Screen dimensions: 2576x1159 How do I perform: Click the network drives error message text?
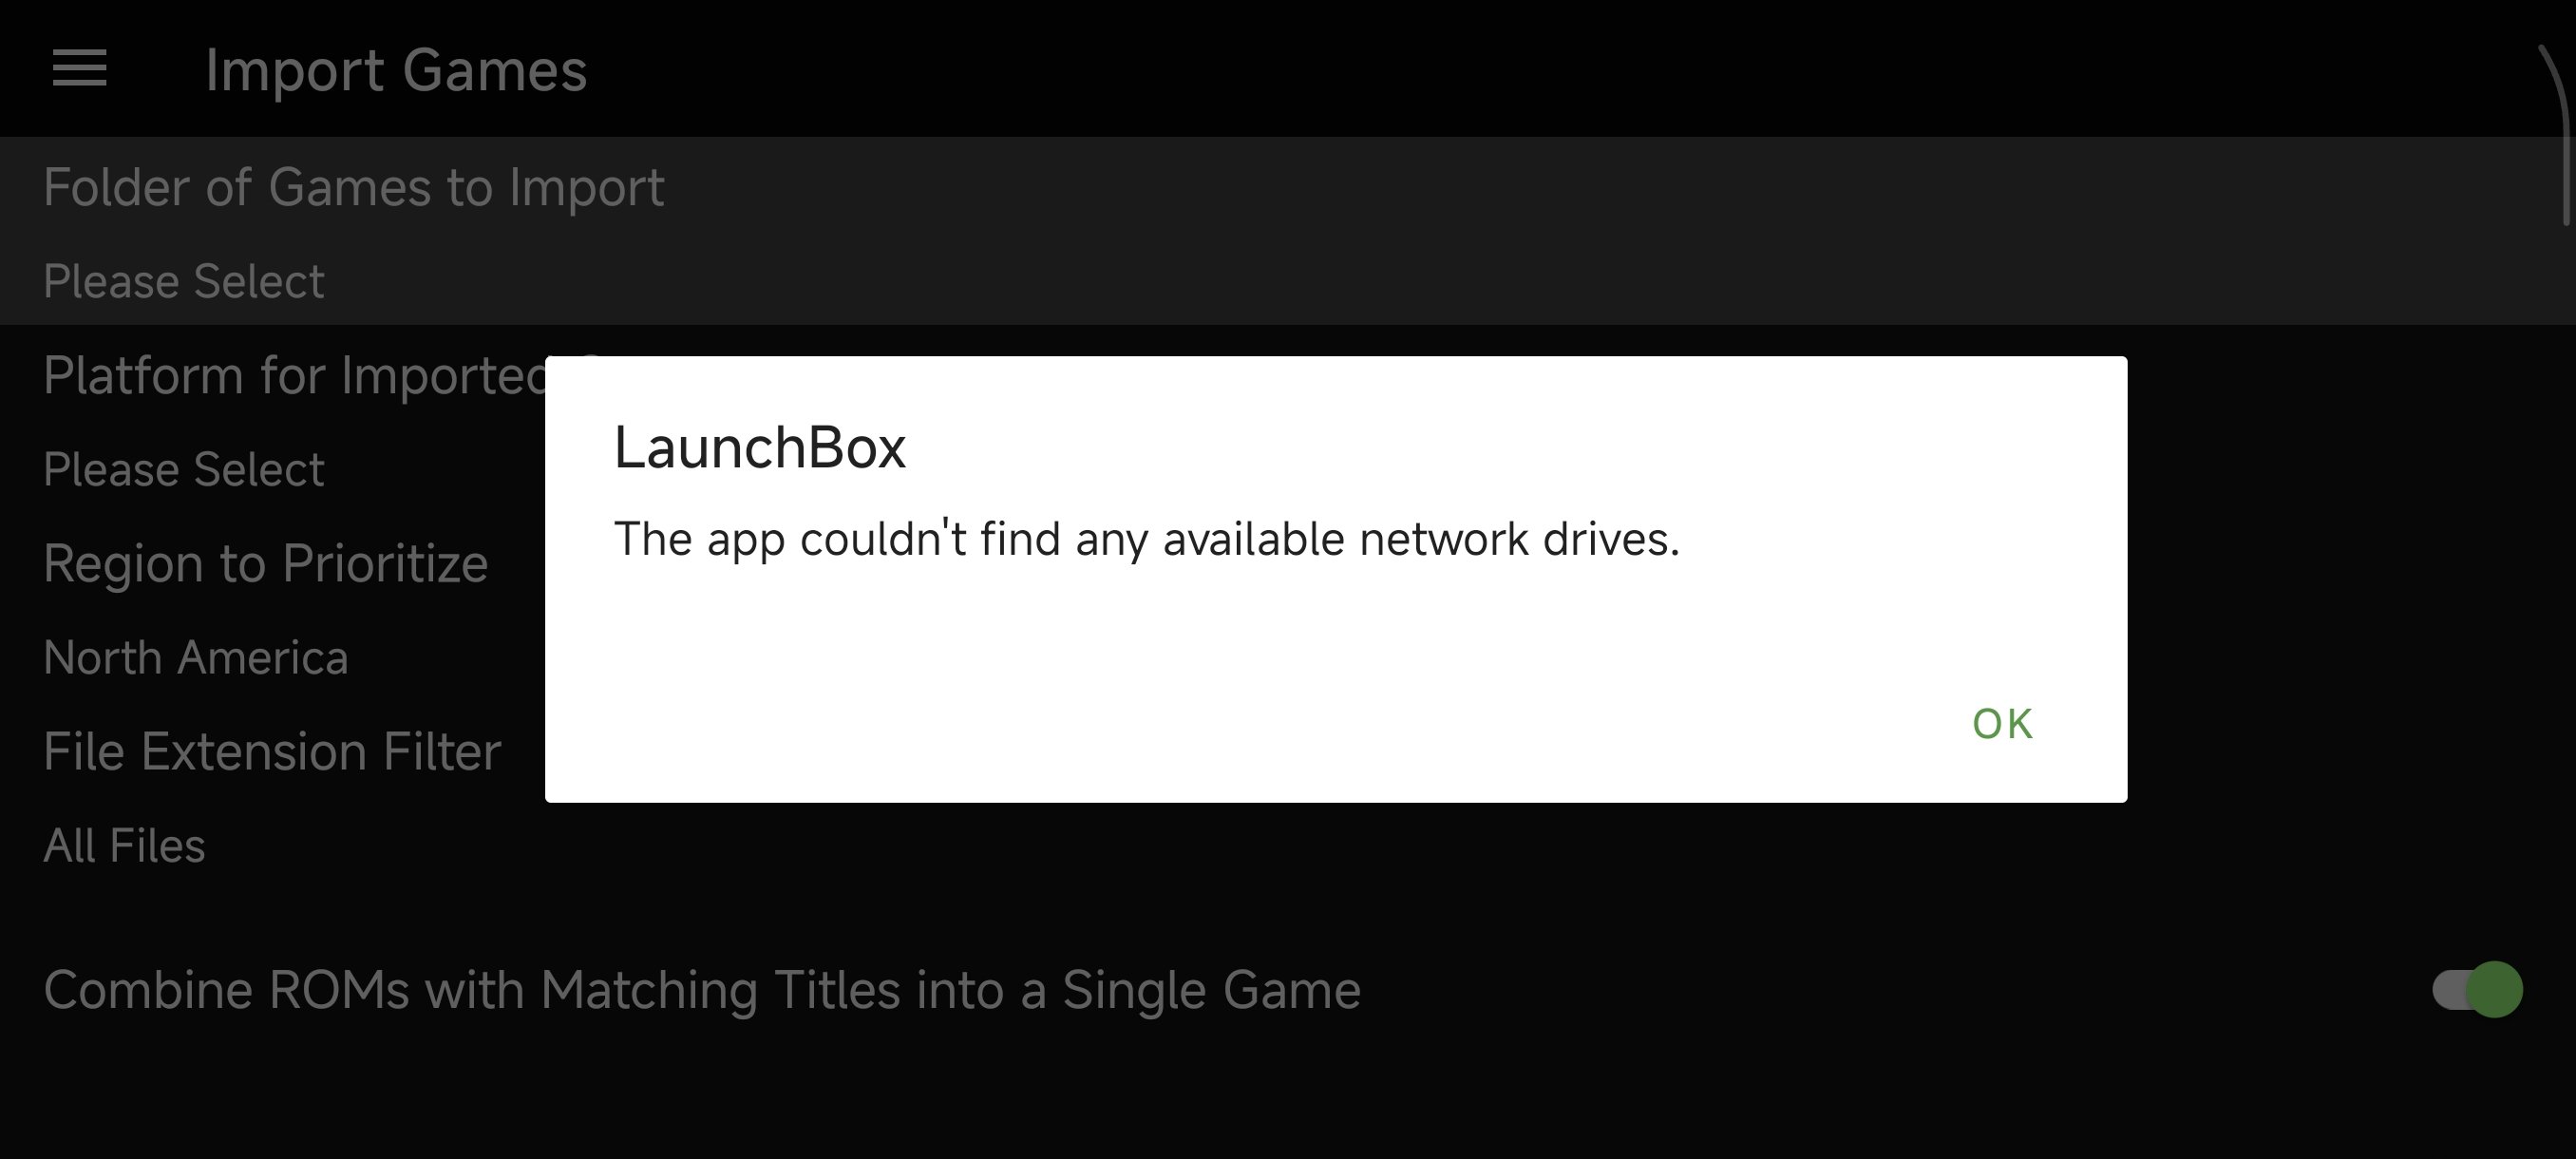[x=1146, y=539]
